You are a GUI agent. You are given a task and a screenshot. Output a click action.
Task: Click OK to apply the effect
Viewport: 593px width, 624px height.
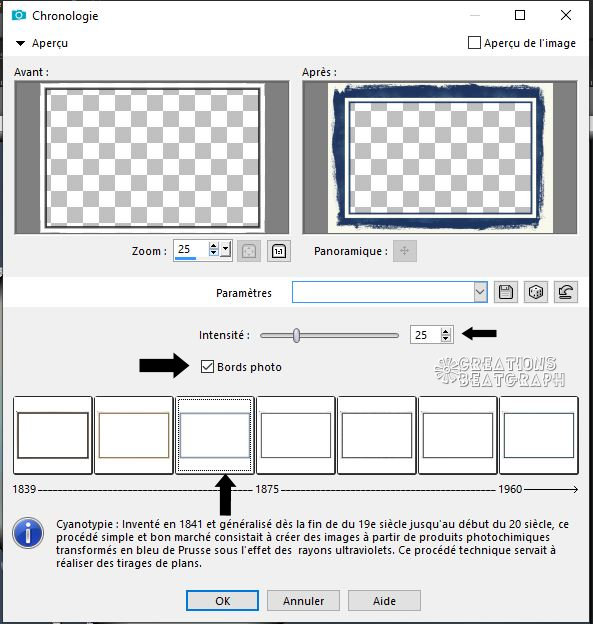(222, 601)
